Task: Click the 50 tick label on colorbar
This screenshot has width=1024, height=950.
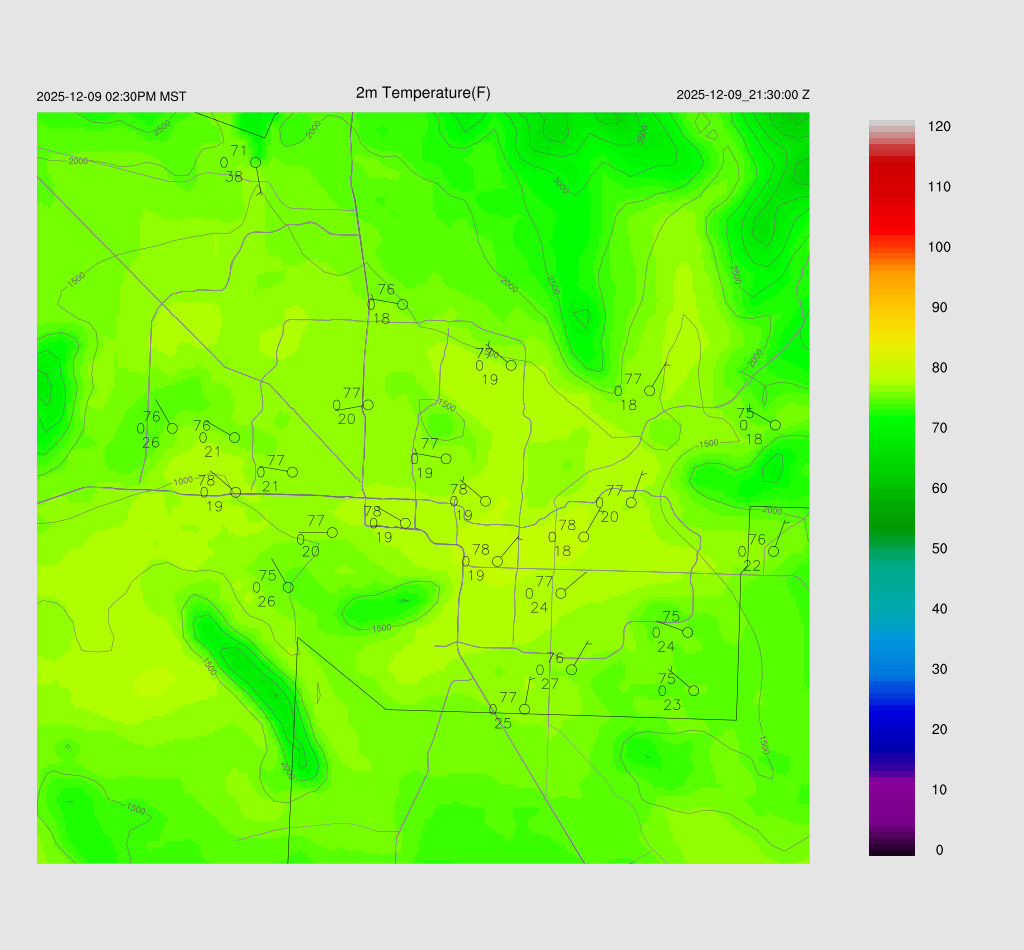Action: (x=939, y=549)
